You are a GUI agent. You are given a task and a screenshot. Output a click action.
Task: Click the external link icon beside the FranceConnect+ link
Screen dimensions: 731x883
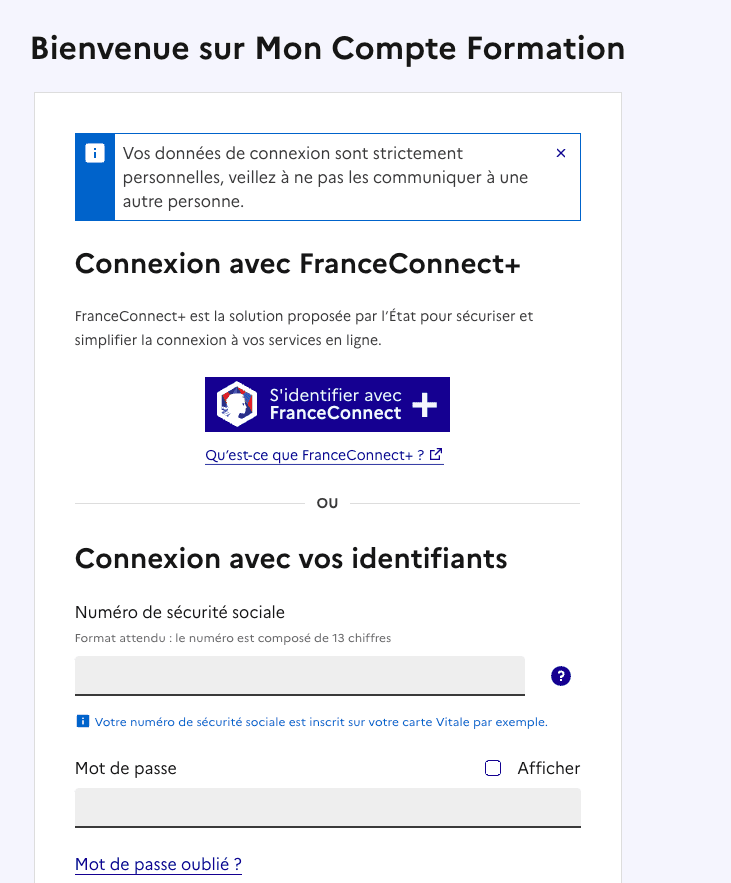(437, 455)
